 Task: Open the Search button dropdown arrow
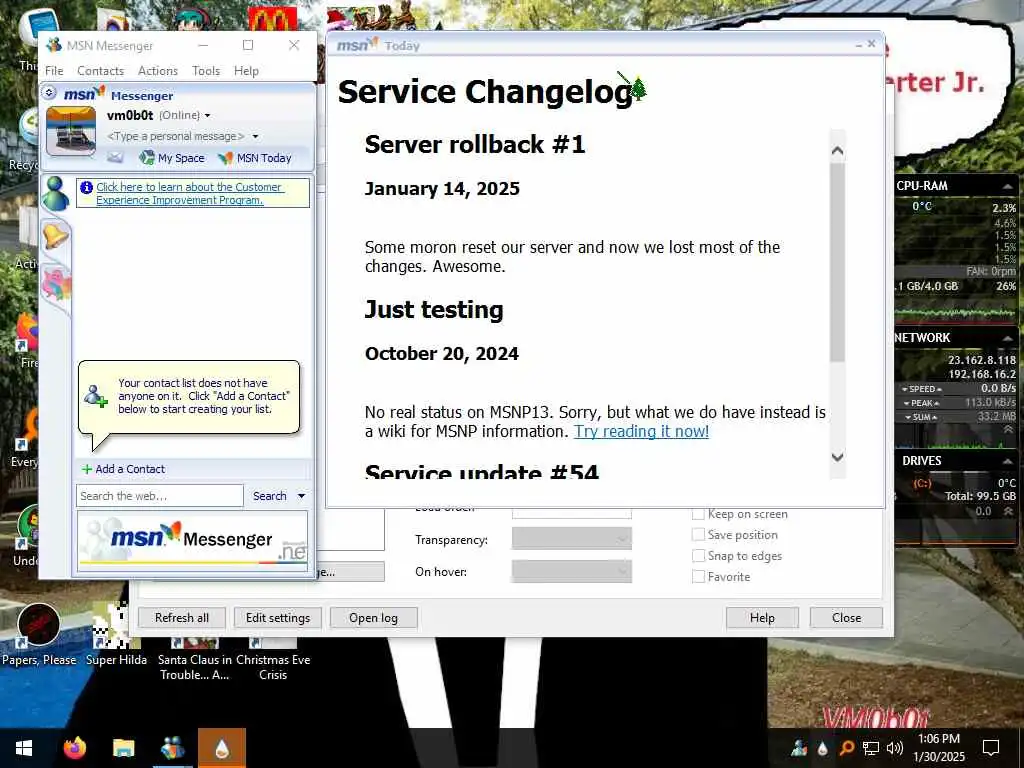coord(301,496)
